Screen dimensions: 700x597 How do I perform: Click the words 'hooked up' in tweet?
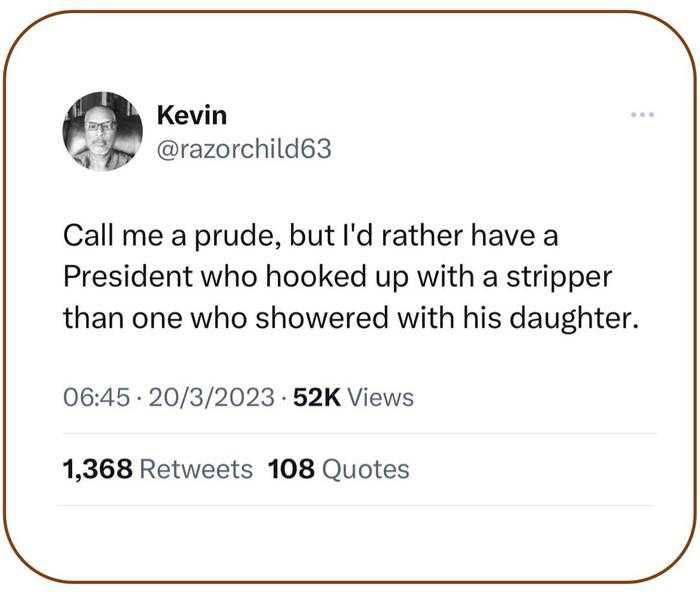pyautogui.click(x=337, y=278)
